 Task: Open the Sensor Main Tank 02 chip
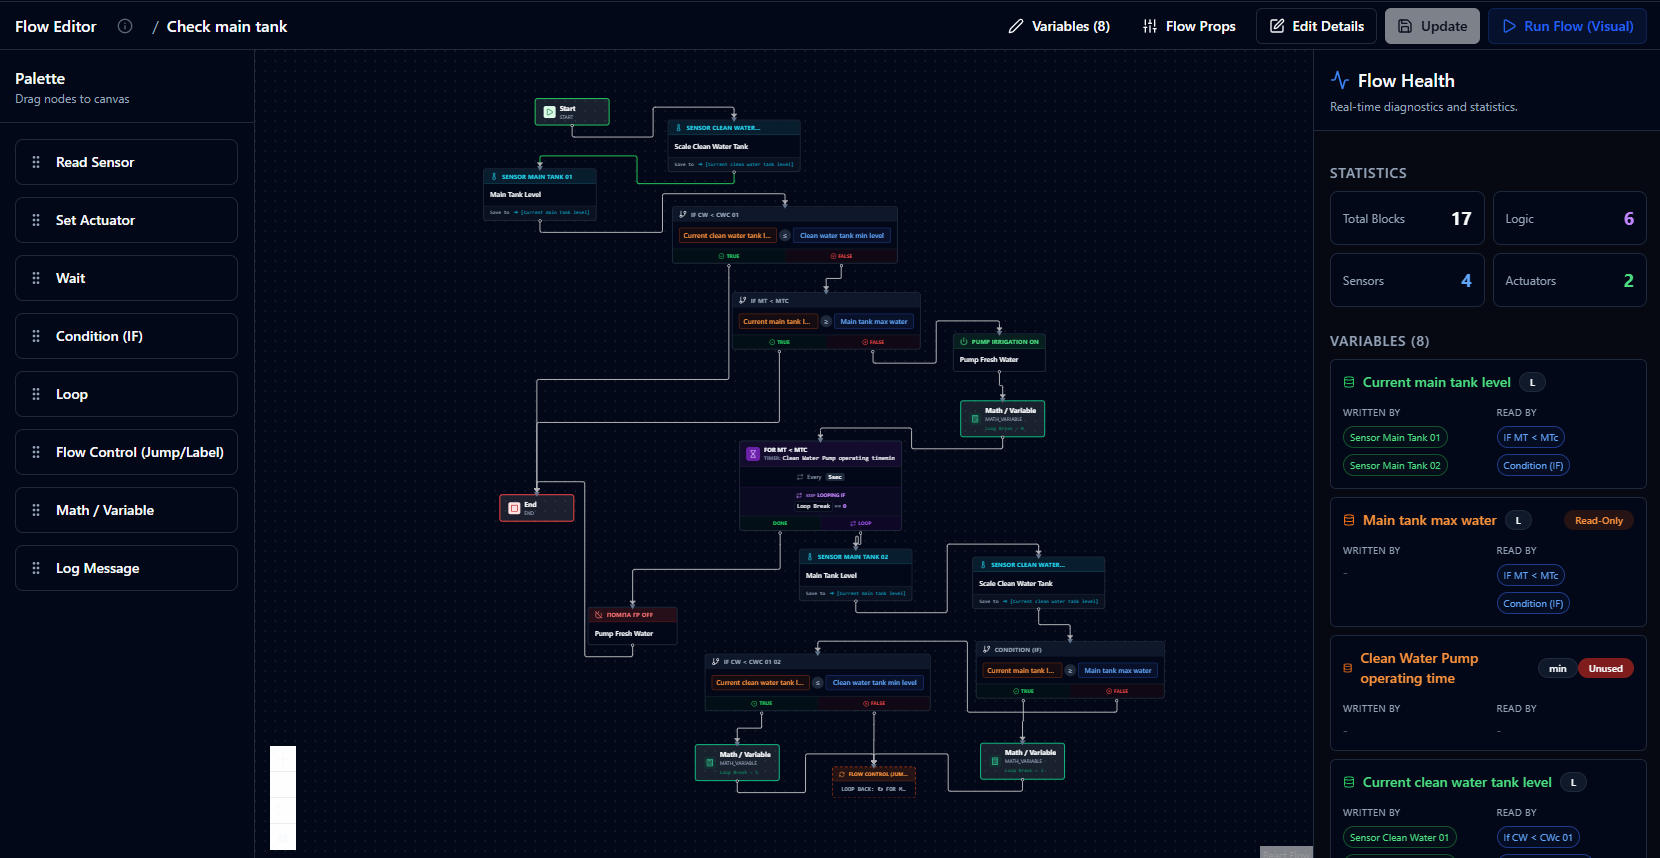(x=1395, y=465)
